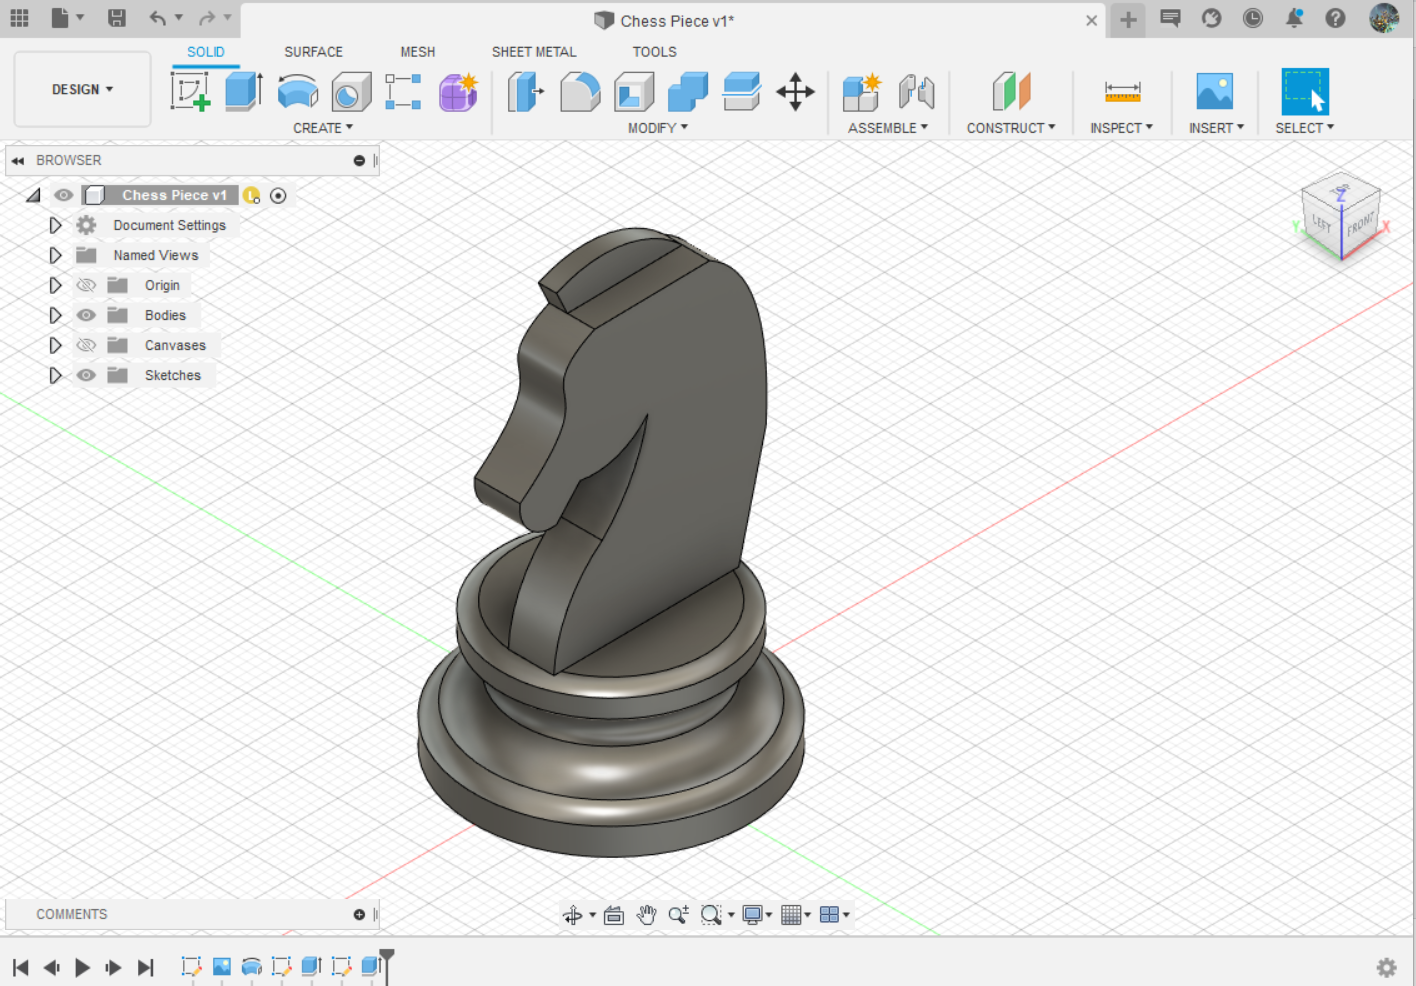Open the Combine tool

688,92
